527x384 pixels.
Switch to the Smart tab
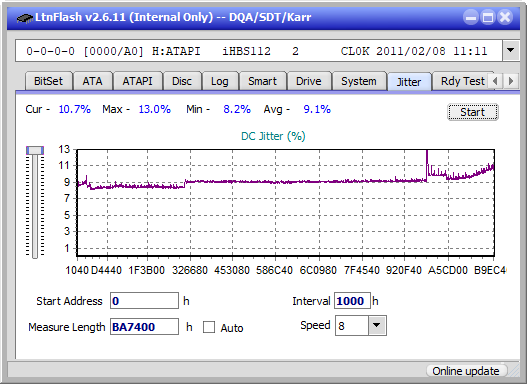click(262, 81)
